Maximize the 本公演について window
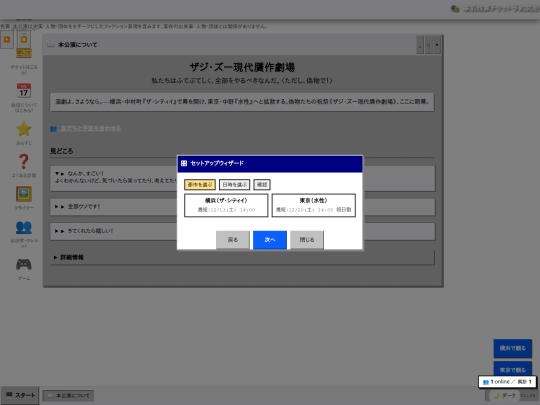540x405 pixels. point(428,45)
